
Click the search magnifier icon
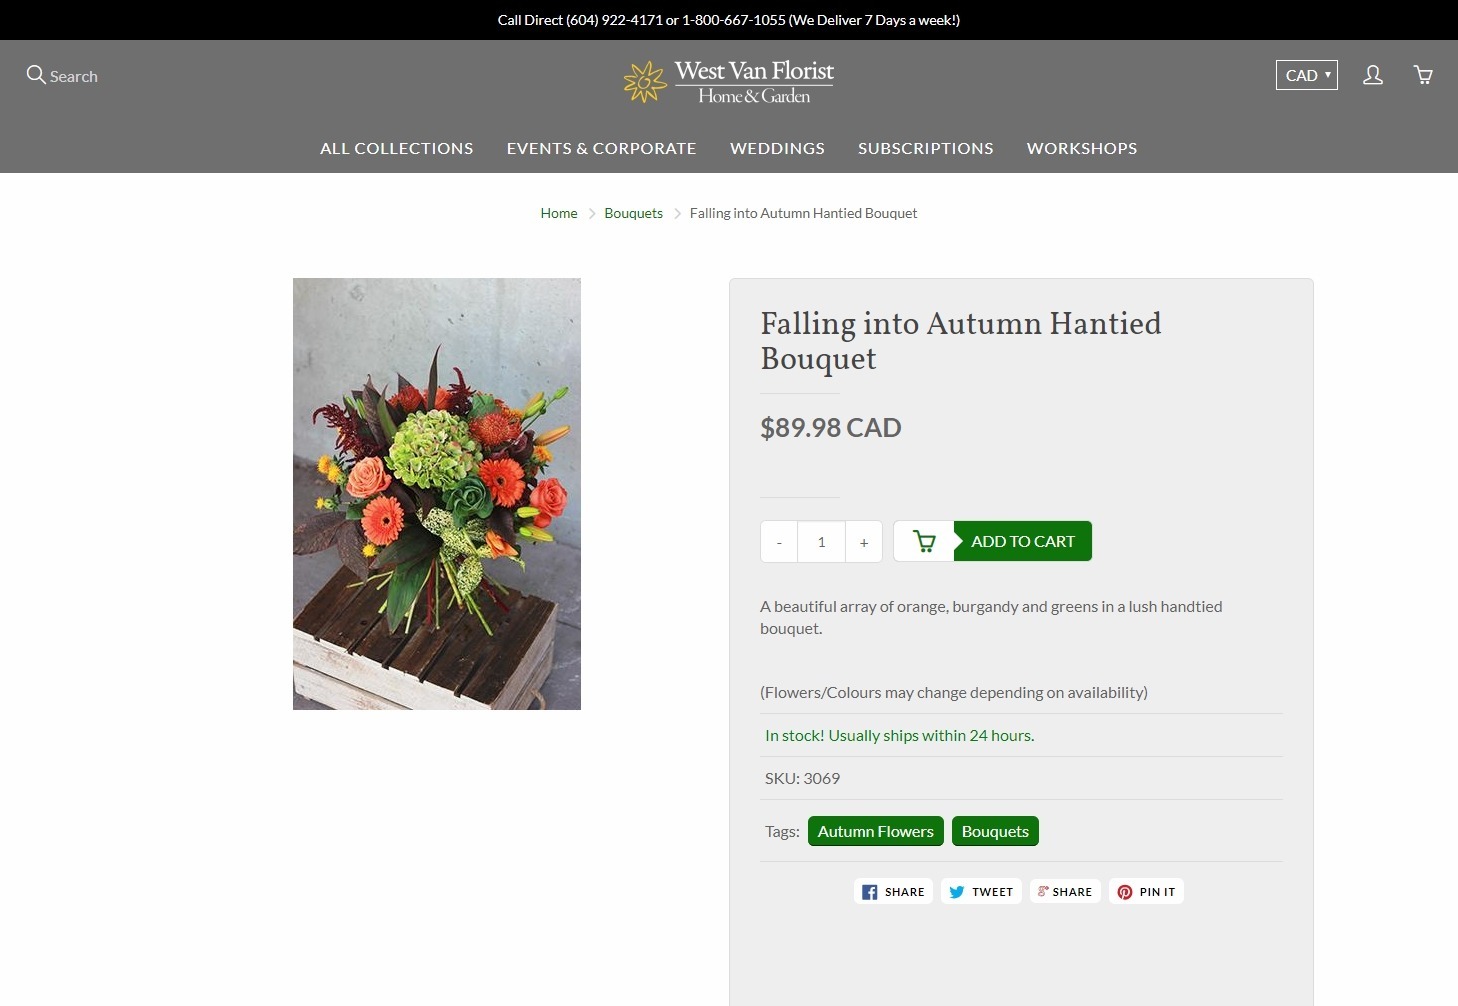(x=36, y=75)
